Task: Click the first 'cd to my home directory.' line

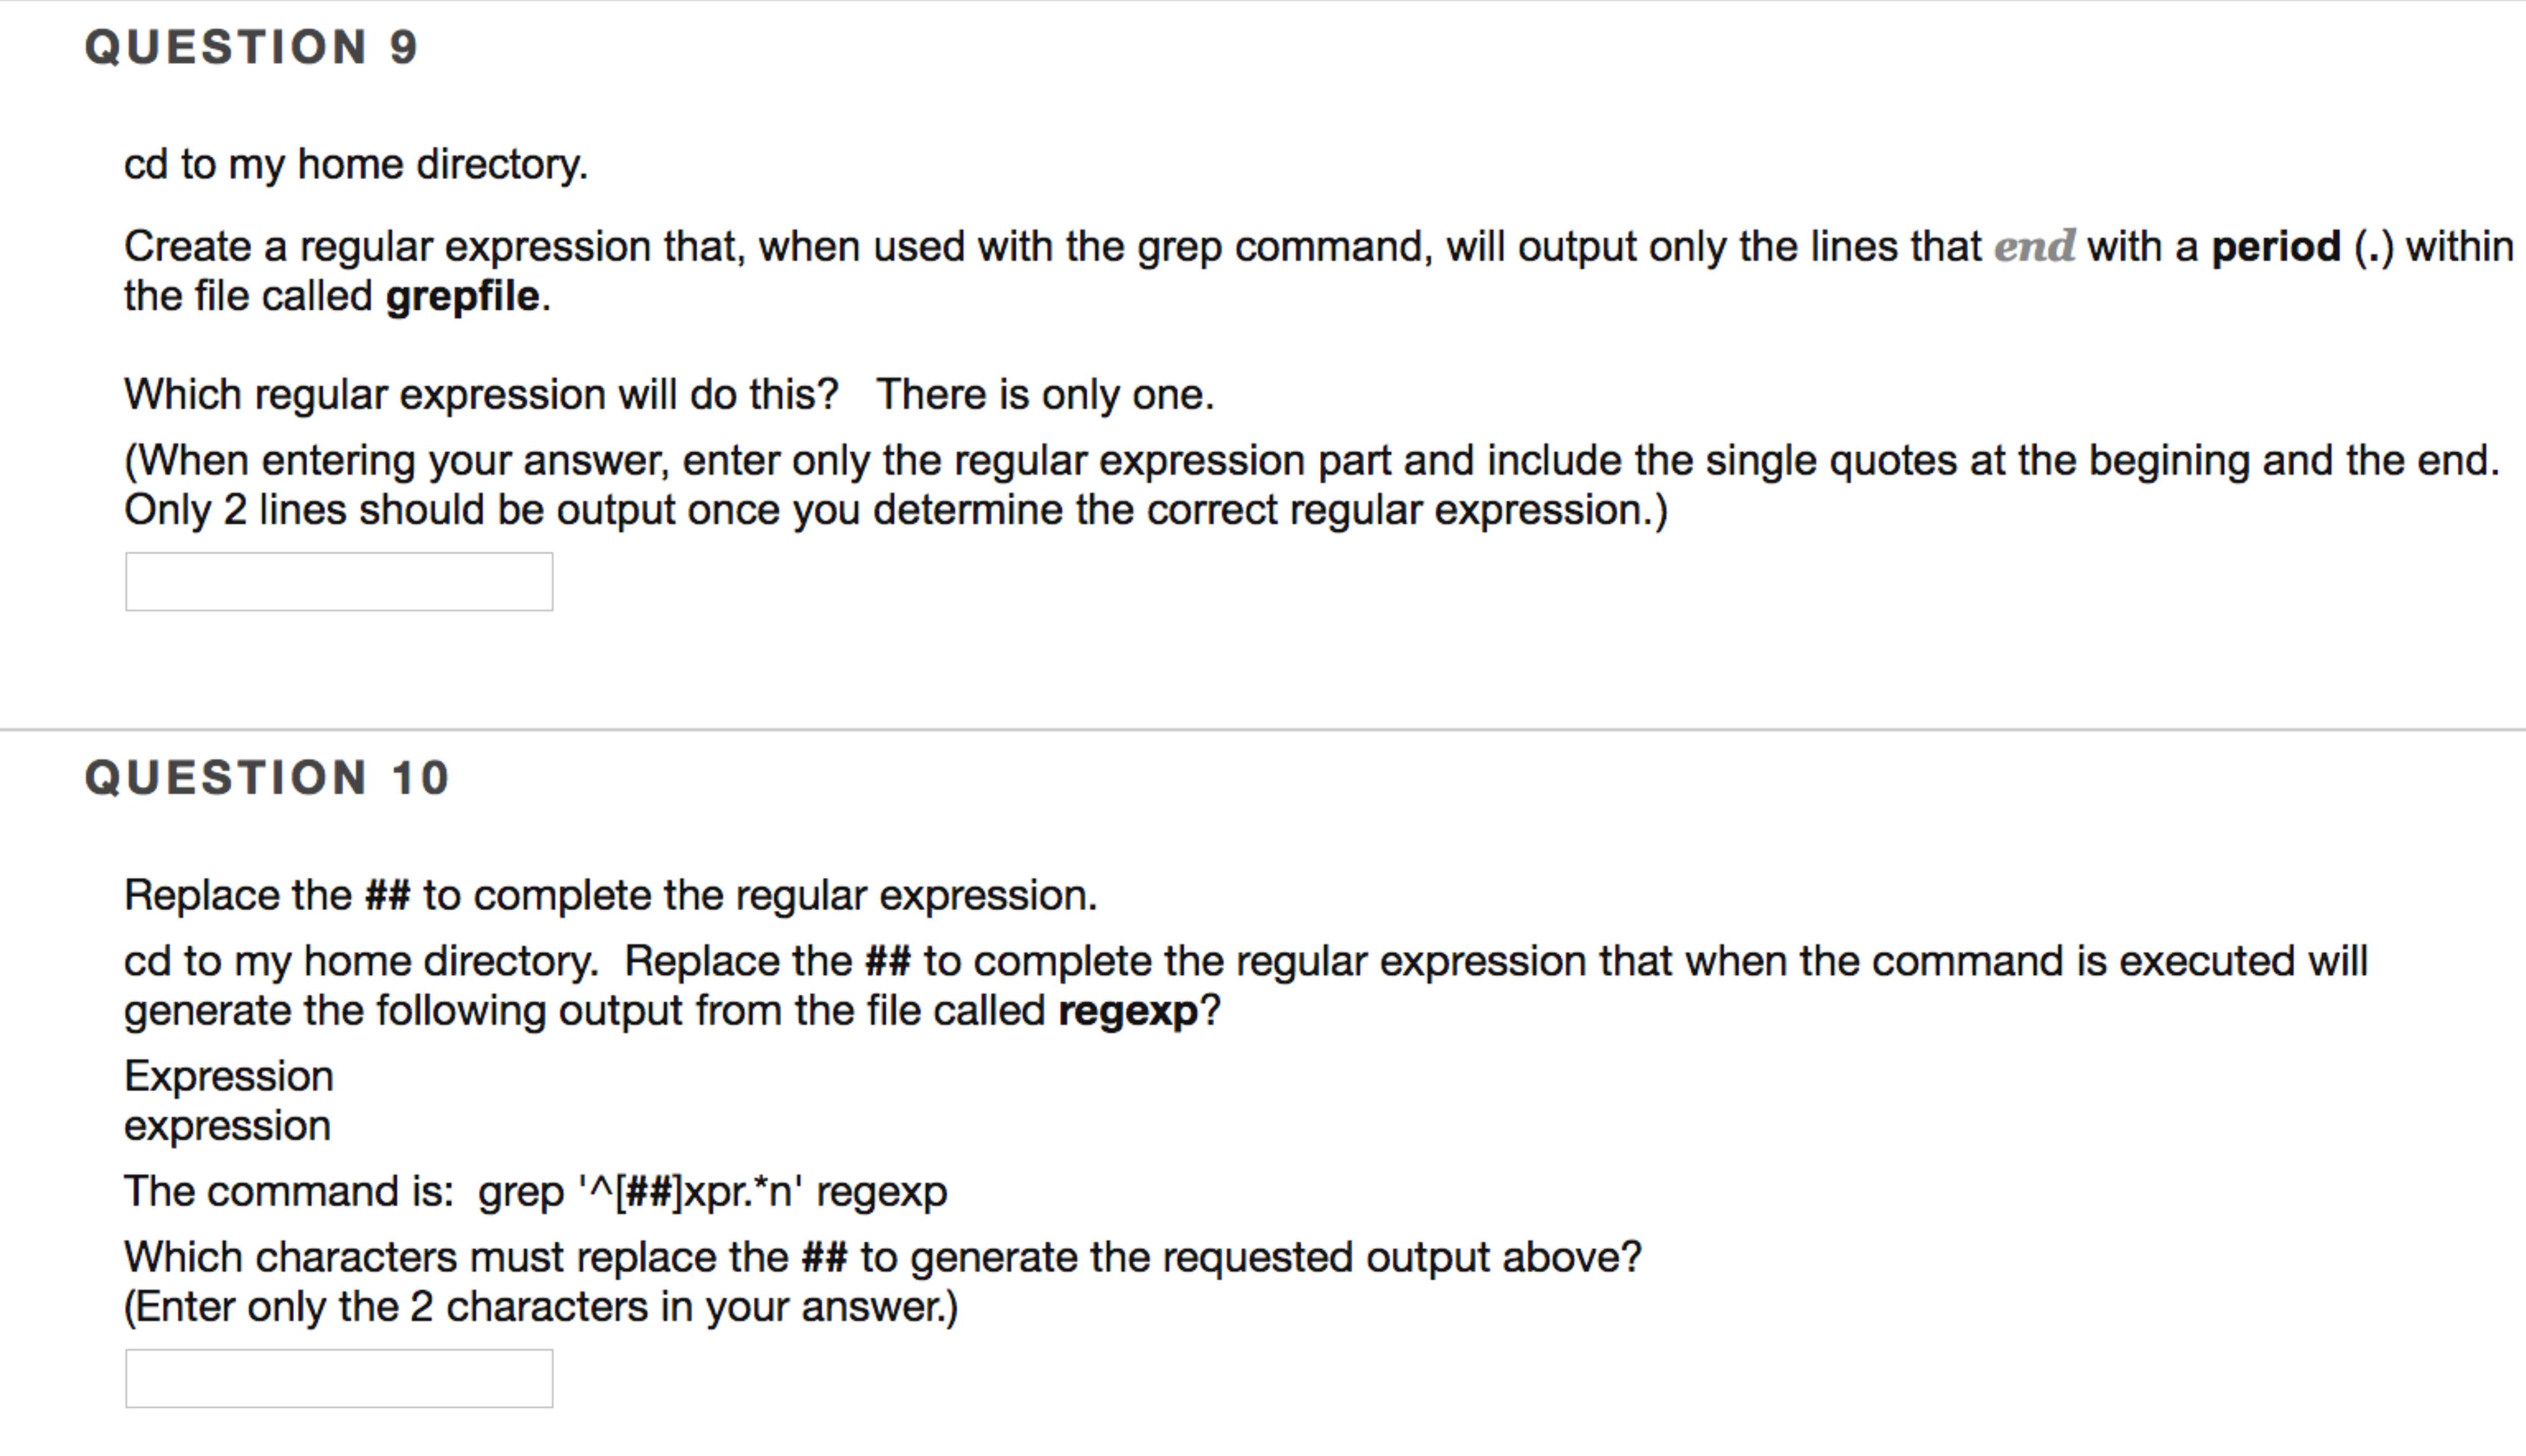Action: (356, 164)
